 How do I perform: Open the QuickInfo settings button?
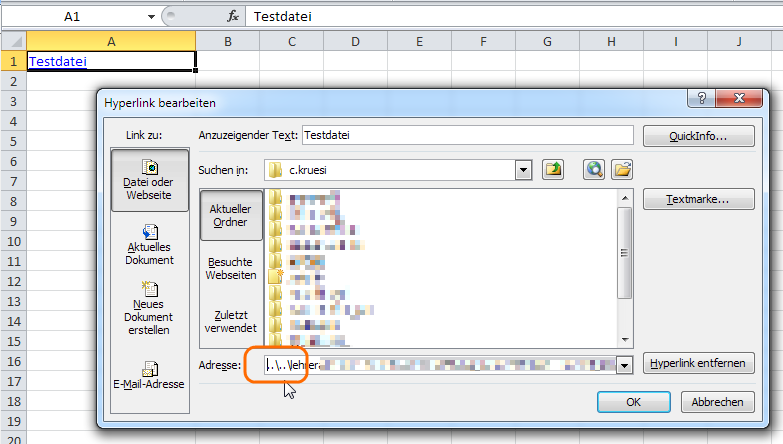tap(698, 136)
